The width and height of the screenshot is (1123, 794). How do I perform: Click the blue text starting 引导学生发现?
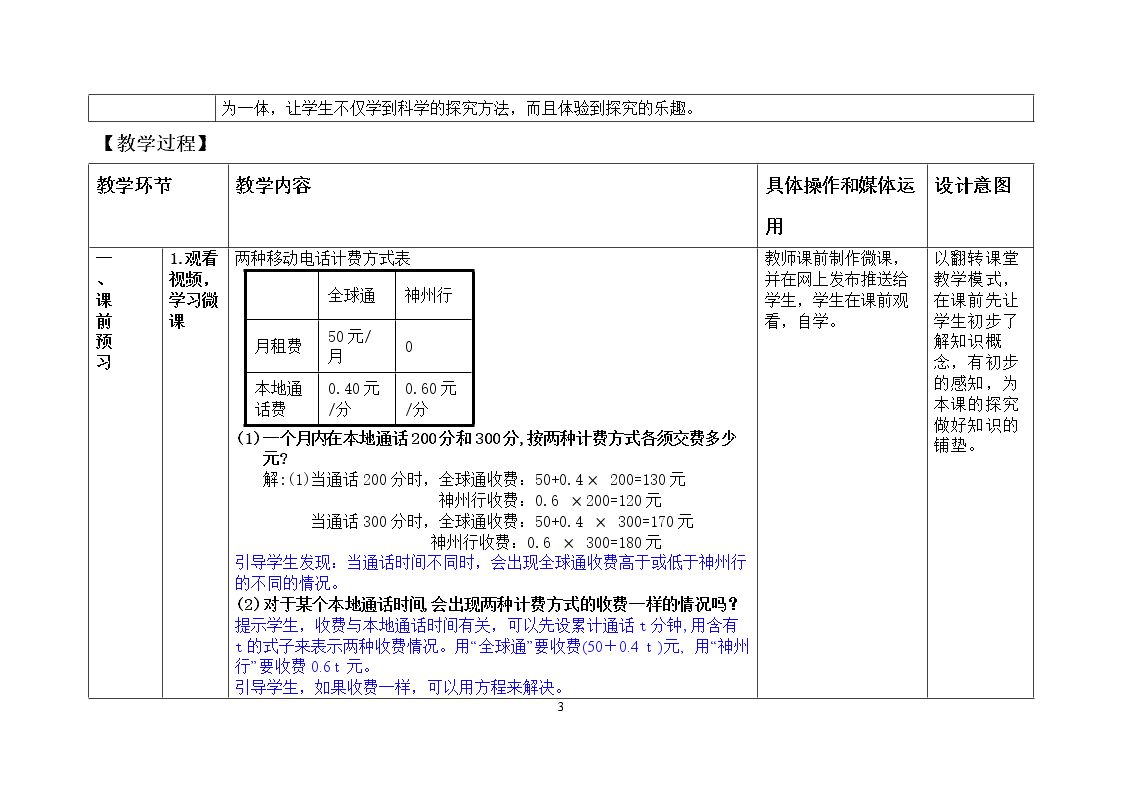click(491, 573)
